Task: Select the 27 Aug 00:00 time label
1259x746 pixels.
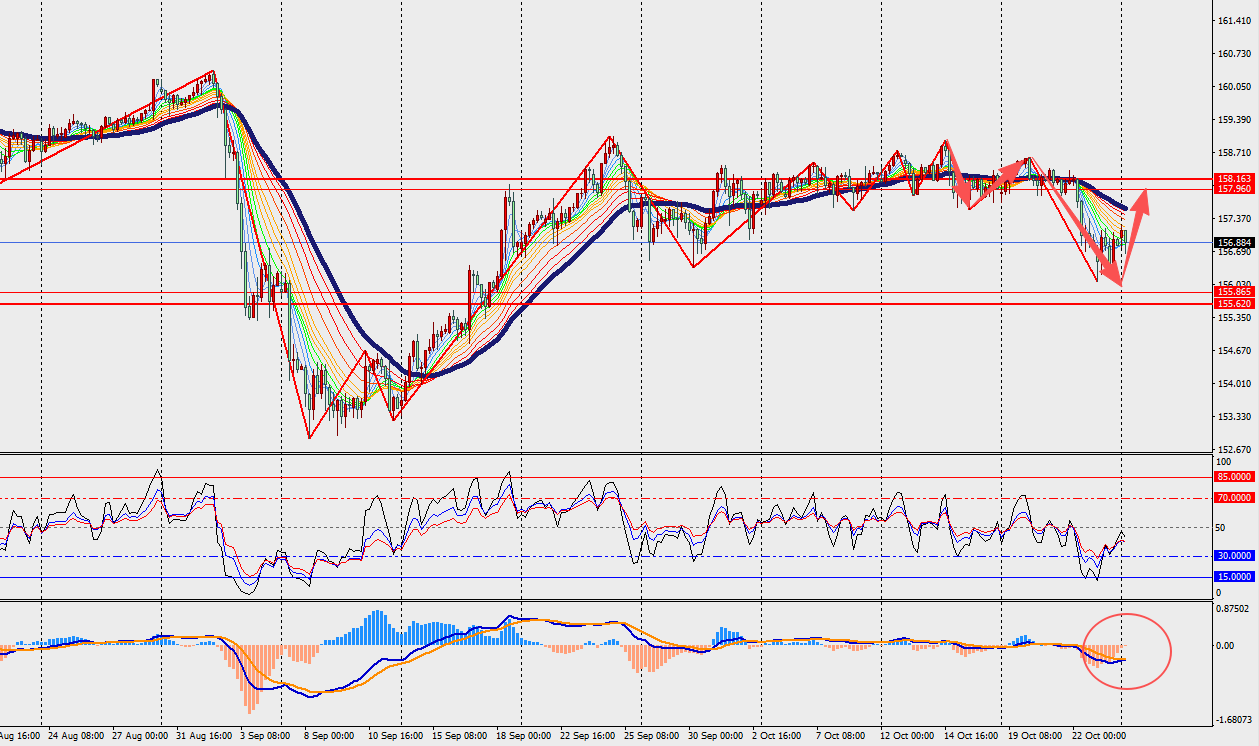Action: point(140,736)
